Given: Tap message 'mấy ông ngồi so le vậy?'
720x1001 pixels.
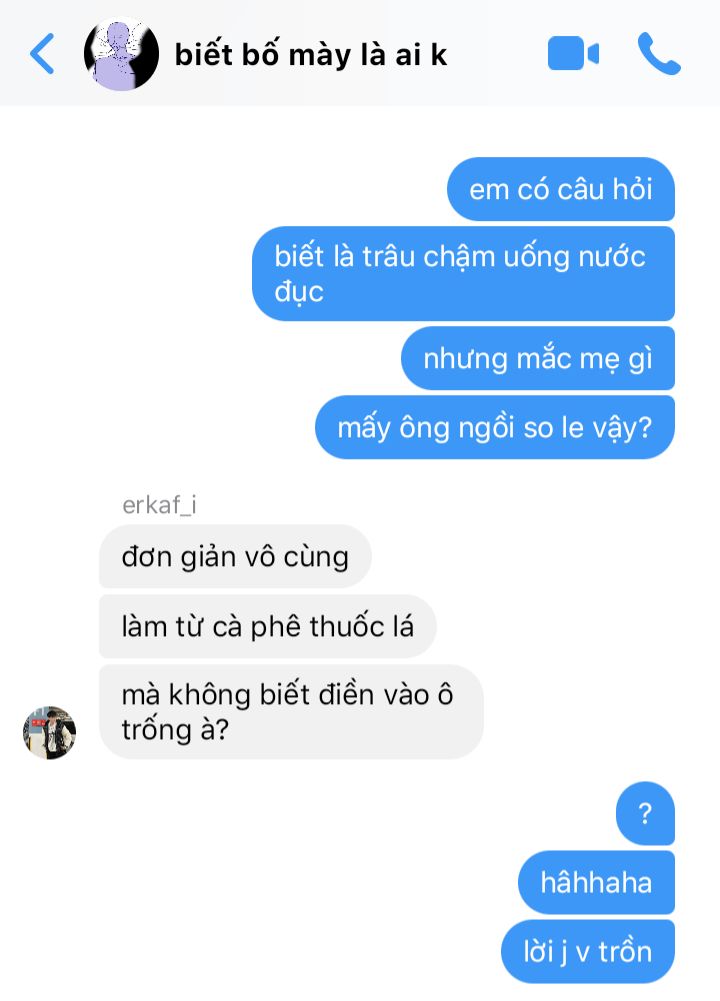Looking at the screenshot, I should click(495, 427).
